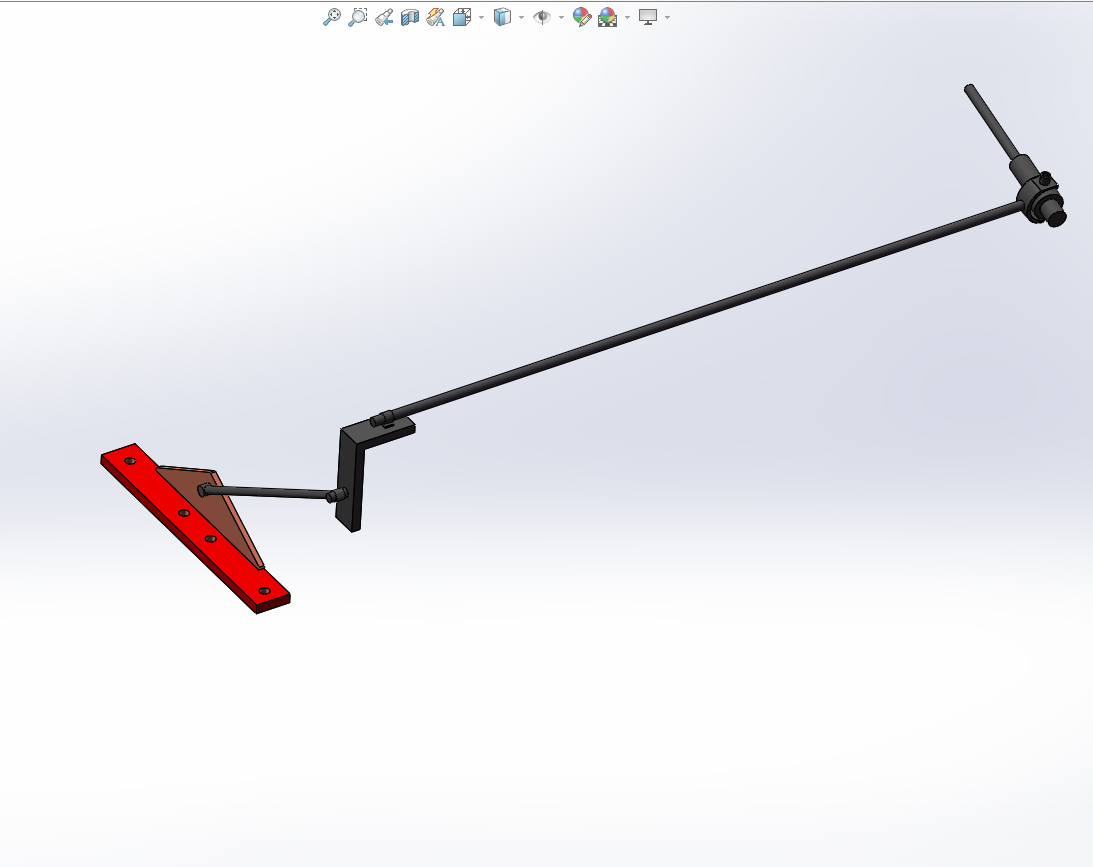This screenshot has width=1093, height=867.
Task: Click the Display Style icon
Action: point(502,17)
